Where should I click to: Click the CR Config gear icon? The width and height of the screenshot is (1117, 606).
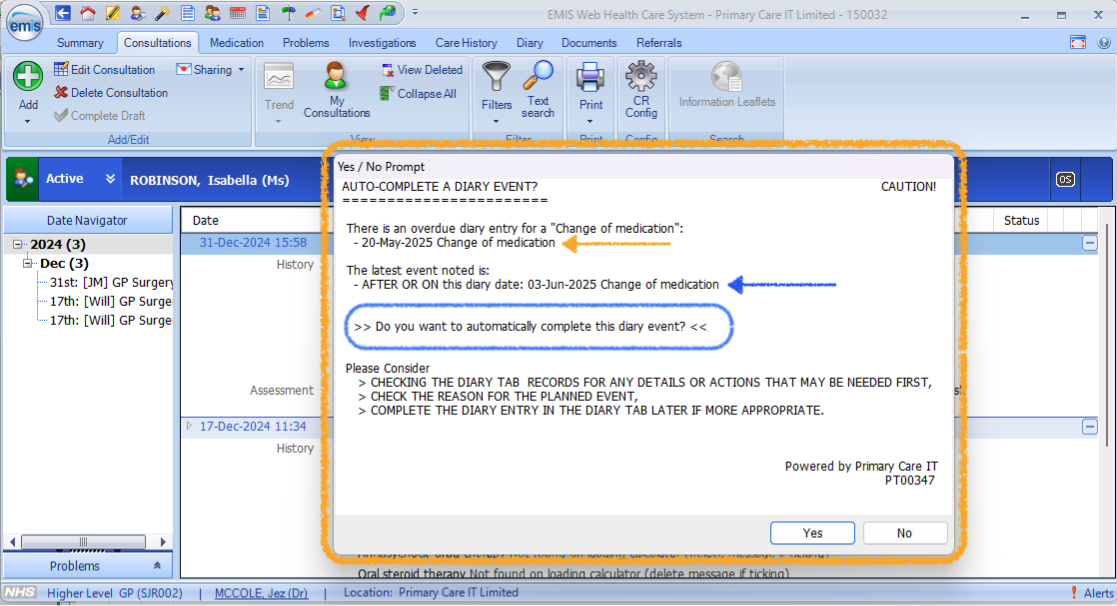(x=641, y=75)
